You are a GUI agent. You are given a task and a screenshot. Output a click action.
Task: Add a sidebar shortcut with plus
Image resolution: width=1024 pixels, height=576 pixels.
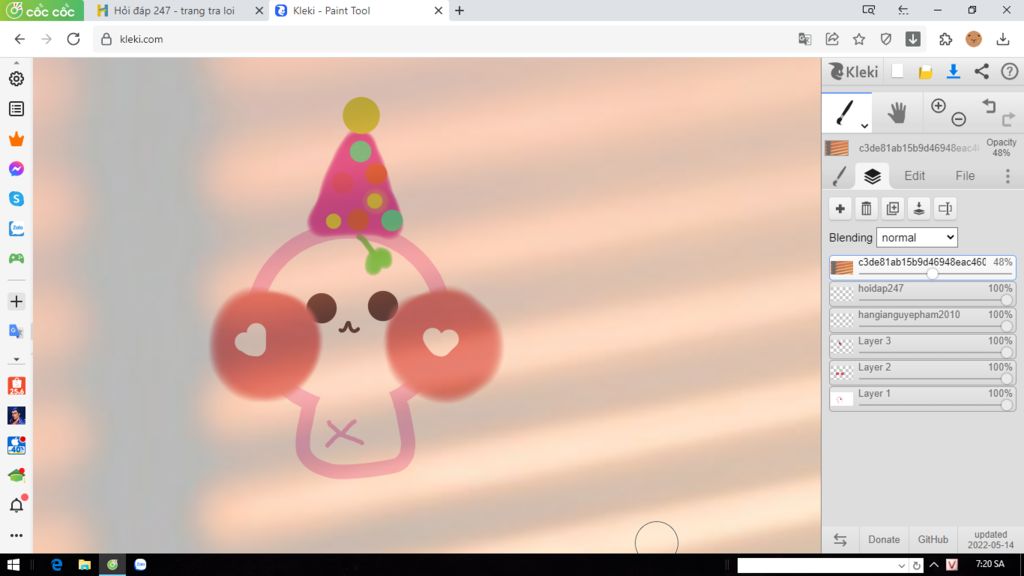coord(16,301)
